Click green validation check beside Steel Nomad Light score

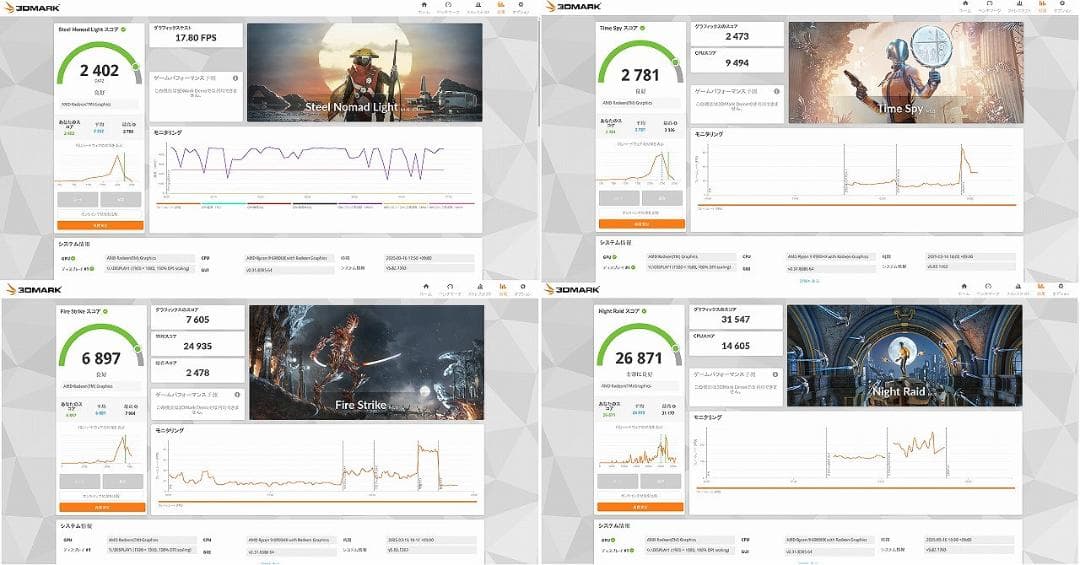coord(123,29)
